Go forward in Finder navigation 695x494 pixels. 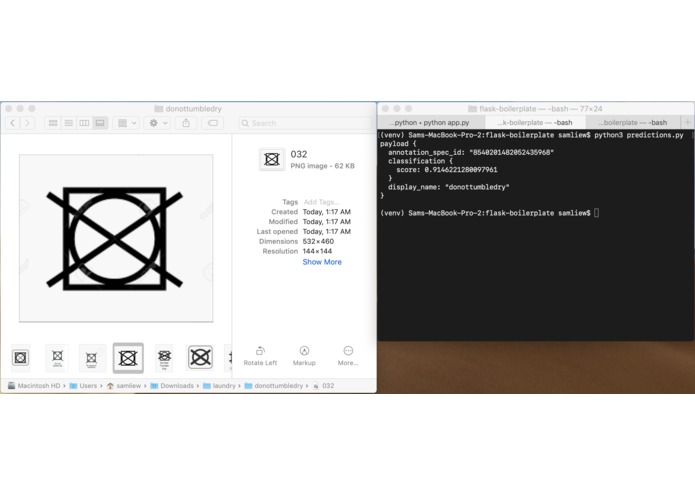pyautogui.click(x=27, y=123)
